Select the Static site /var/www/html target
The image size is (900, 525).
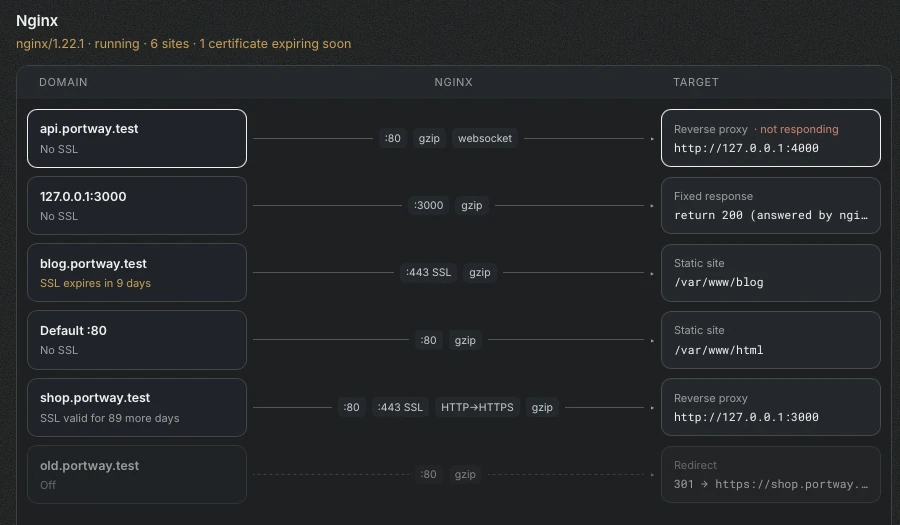click(x=771, y=340)
